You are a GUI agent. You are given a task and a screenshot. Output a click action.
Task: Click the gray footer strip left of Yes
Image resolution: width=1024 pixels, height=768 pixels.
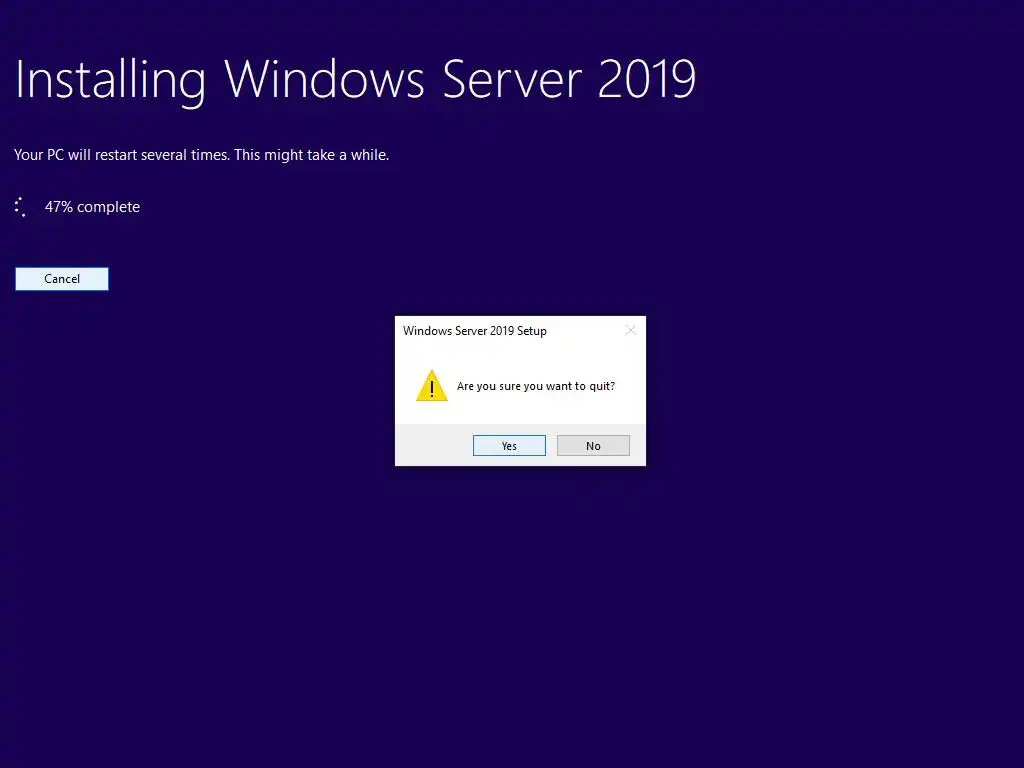434,445
